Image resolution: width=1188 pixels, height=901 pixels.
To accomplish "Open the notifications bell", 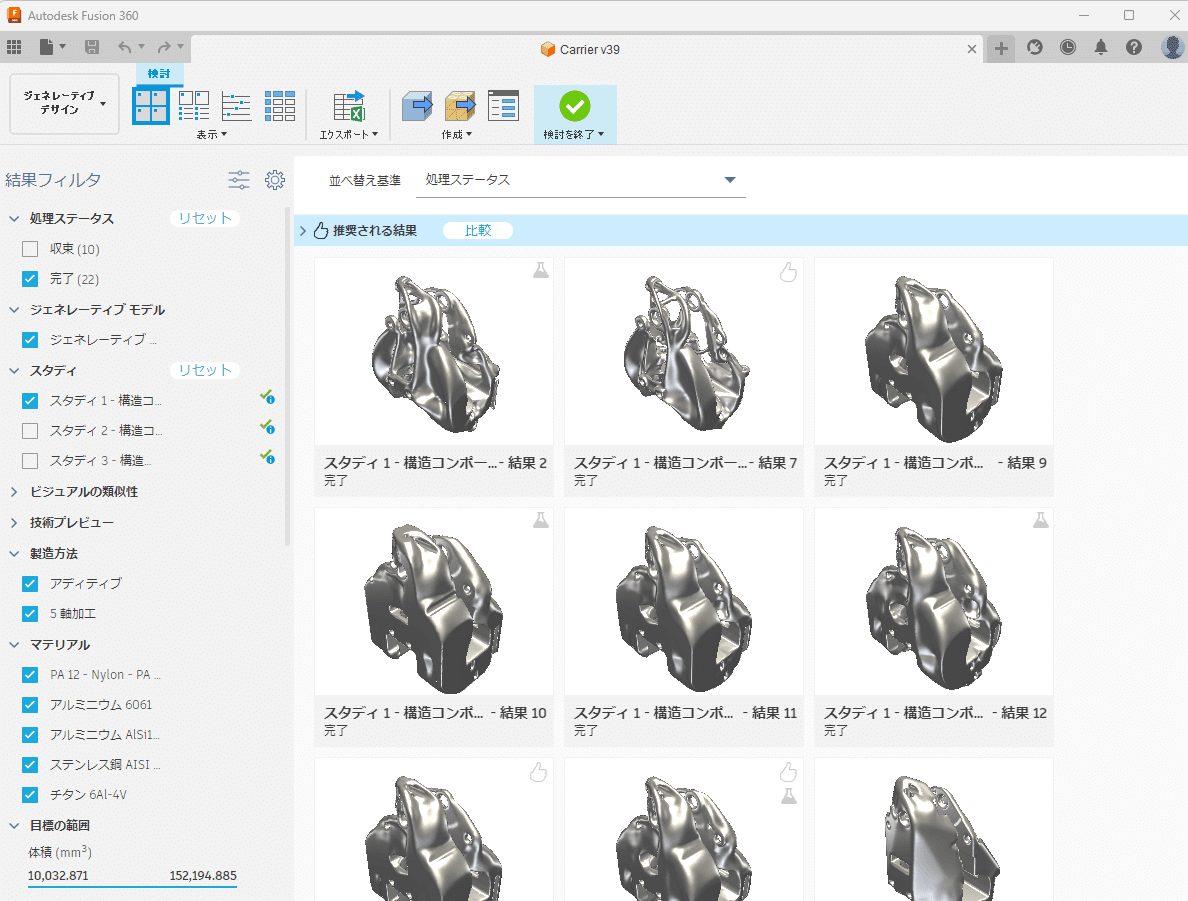I will point(1101,48).
